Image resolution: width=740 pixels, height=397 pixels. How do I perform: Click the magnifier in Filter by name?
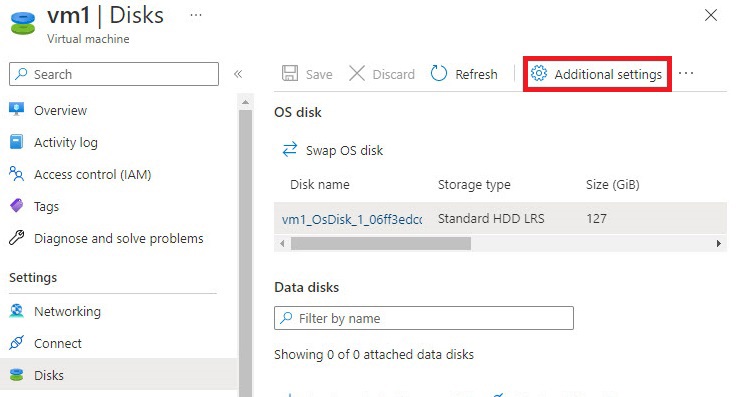(286, 318)
